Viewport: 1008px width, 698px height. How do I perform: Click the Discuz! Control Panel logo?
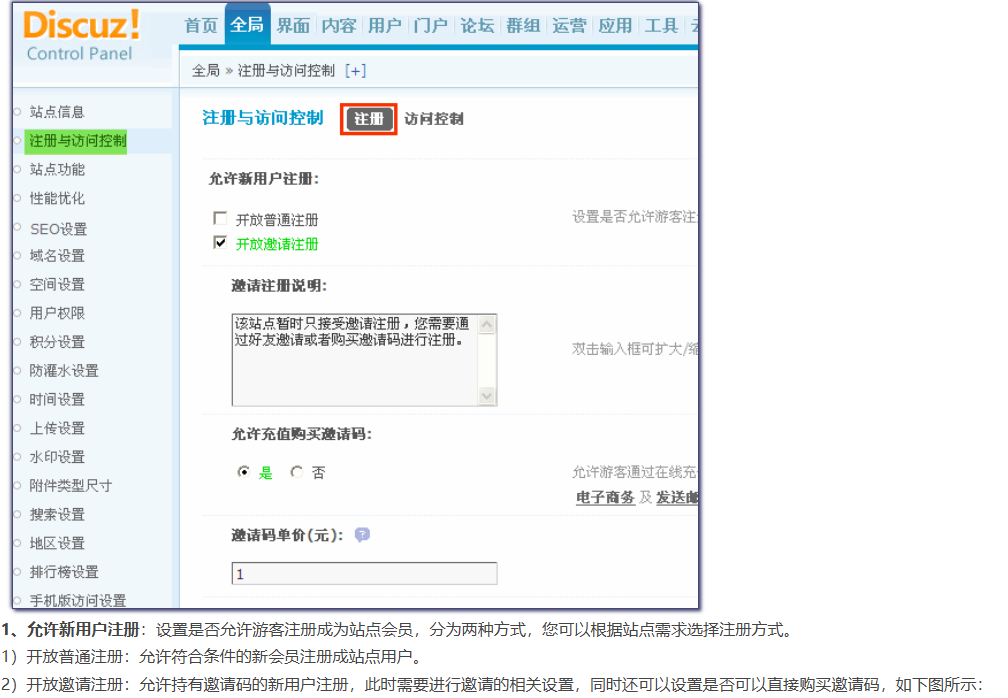tap(82, 36)
